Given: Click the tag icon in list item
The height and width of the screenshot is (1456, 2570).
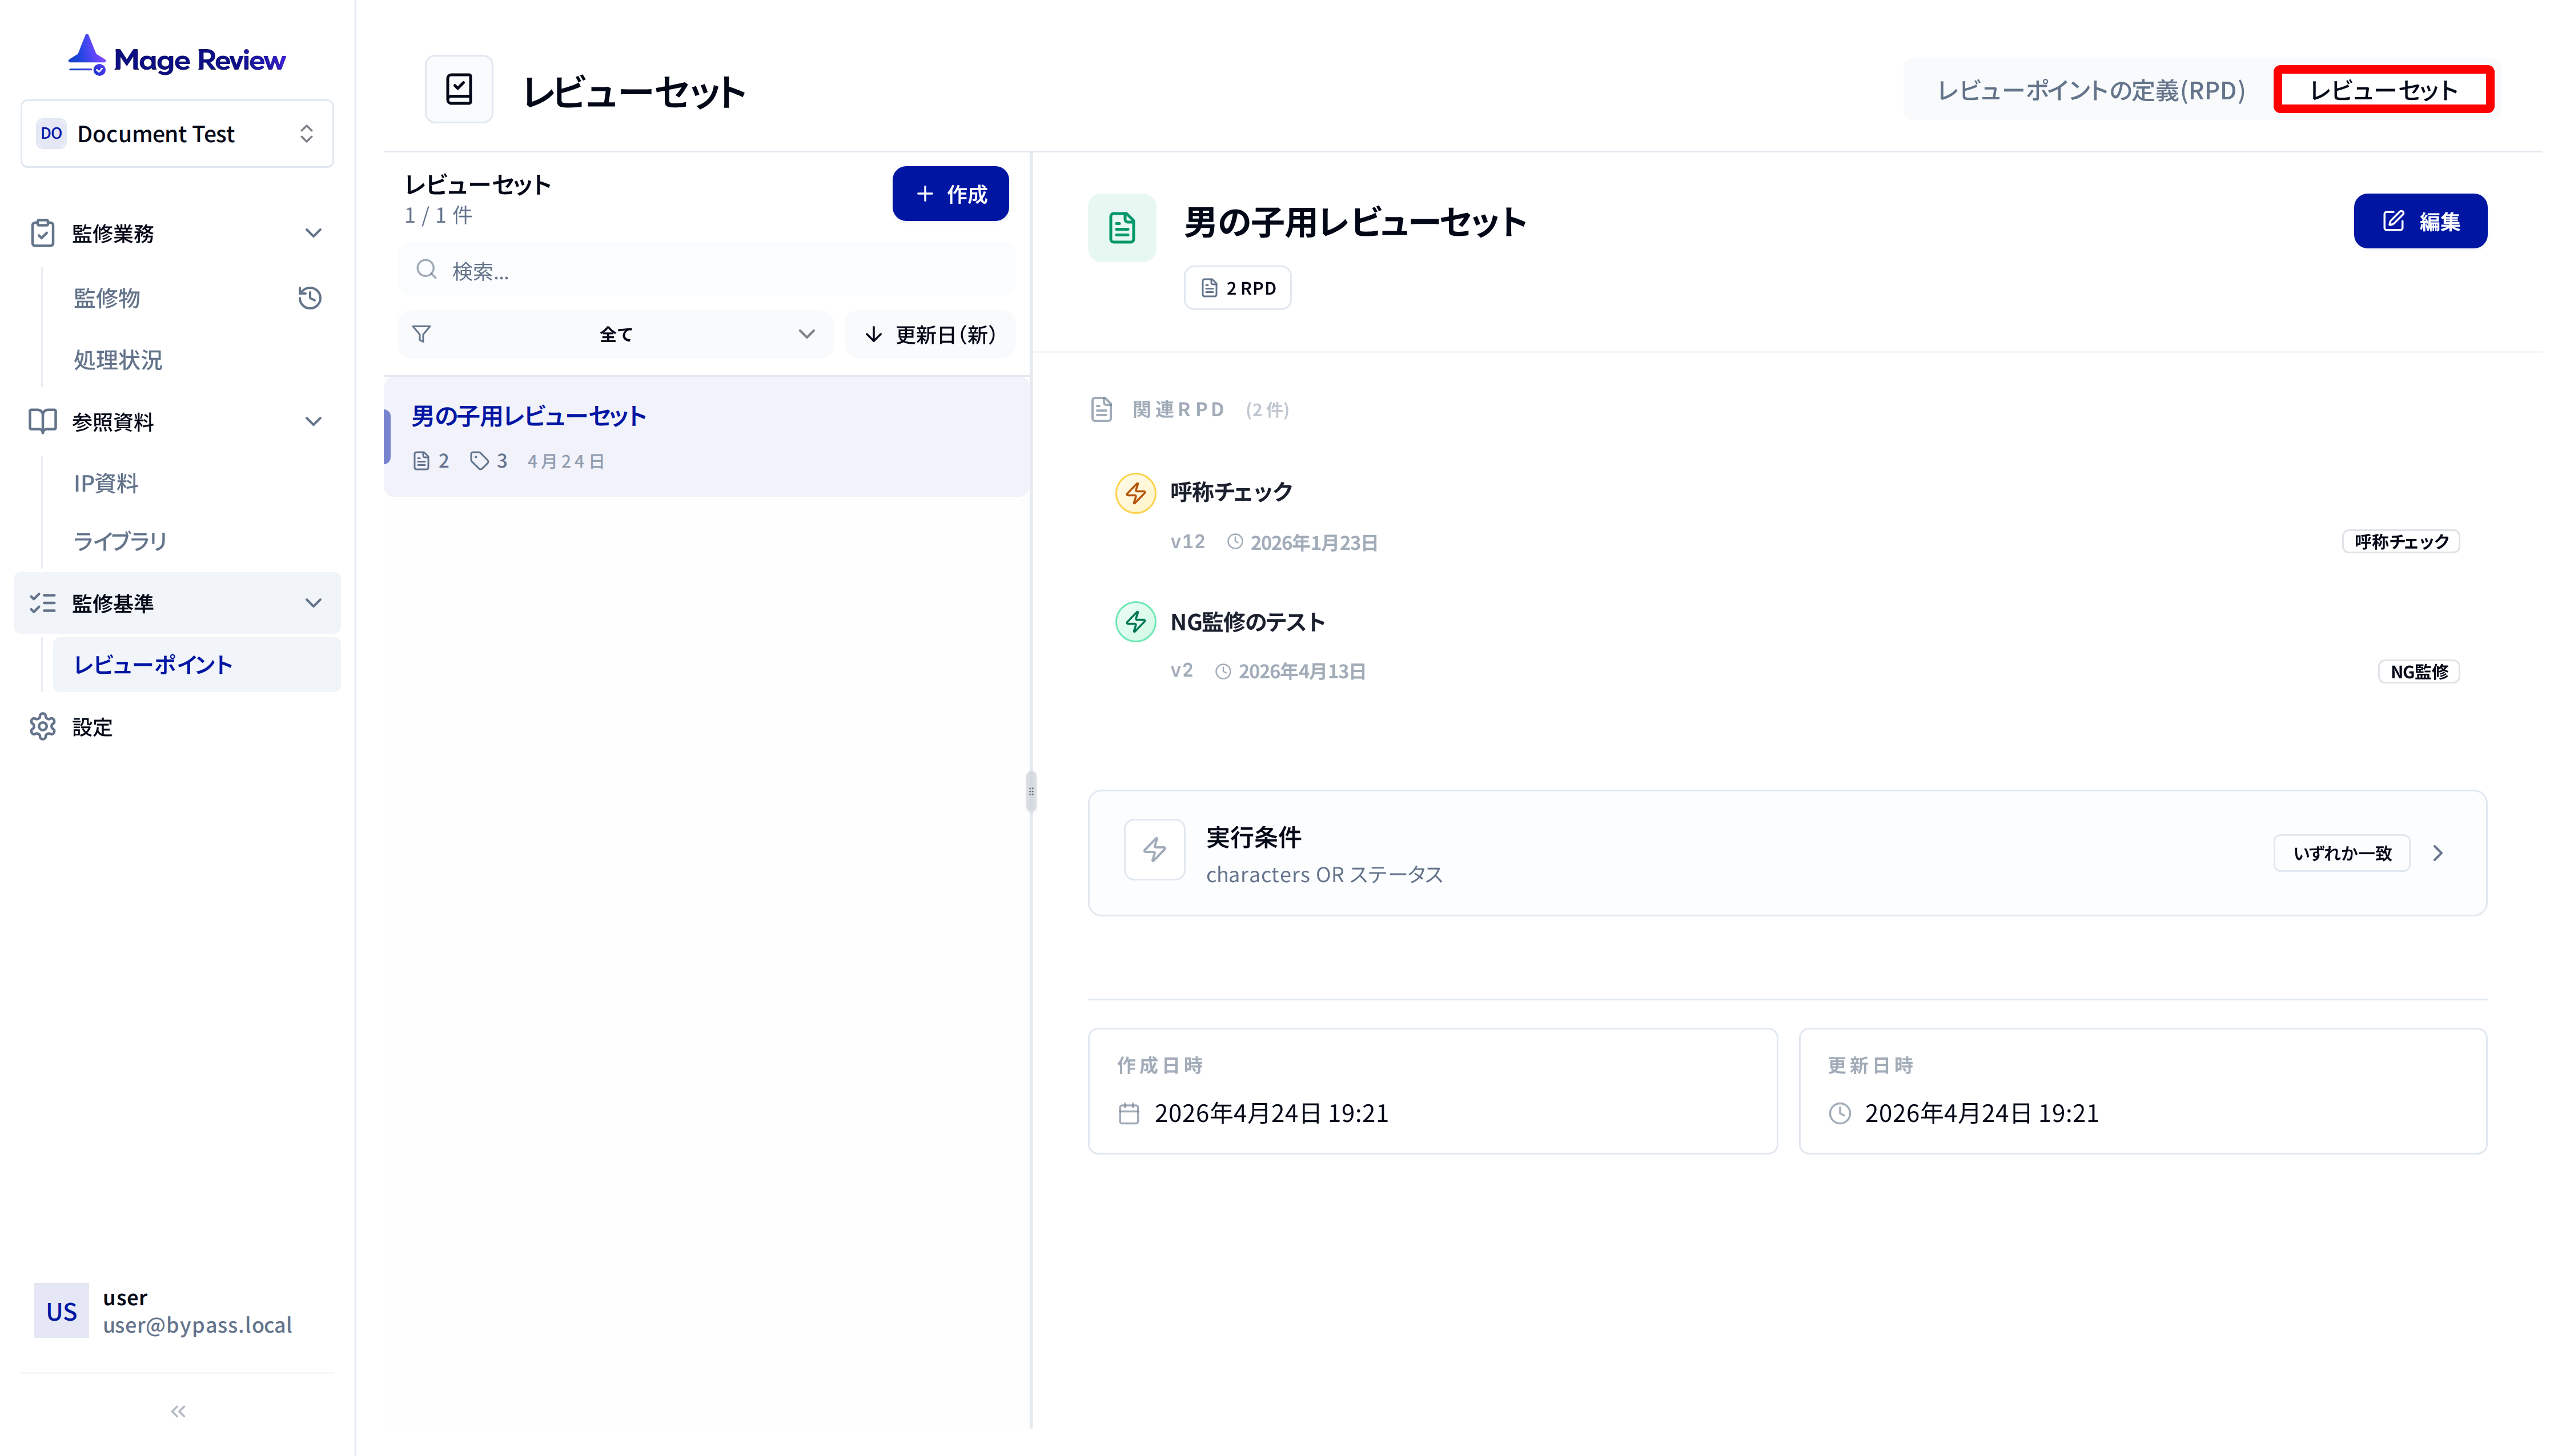Looking at the screenshot, I should (x=479, y=461).
